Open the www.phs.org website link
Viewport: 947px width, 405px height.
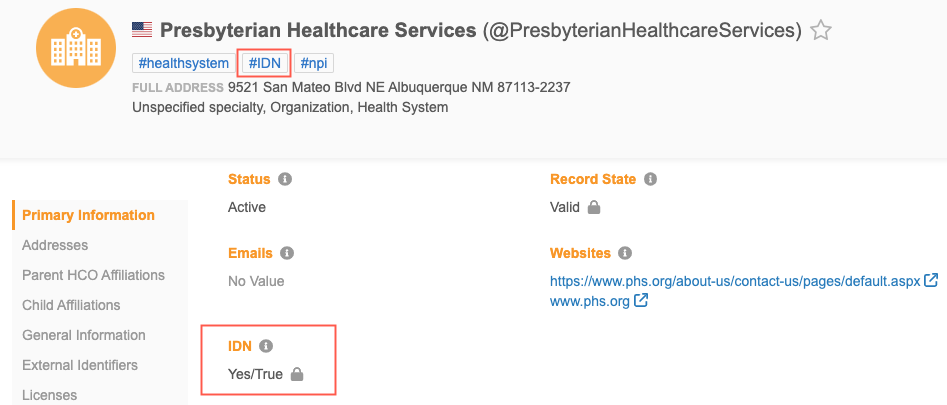click(x=589, y=300)
